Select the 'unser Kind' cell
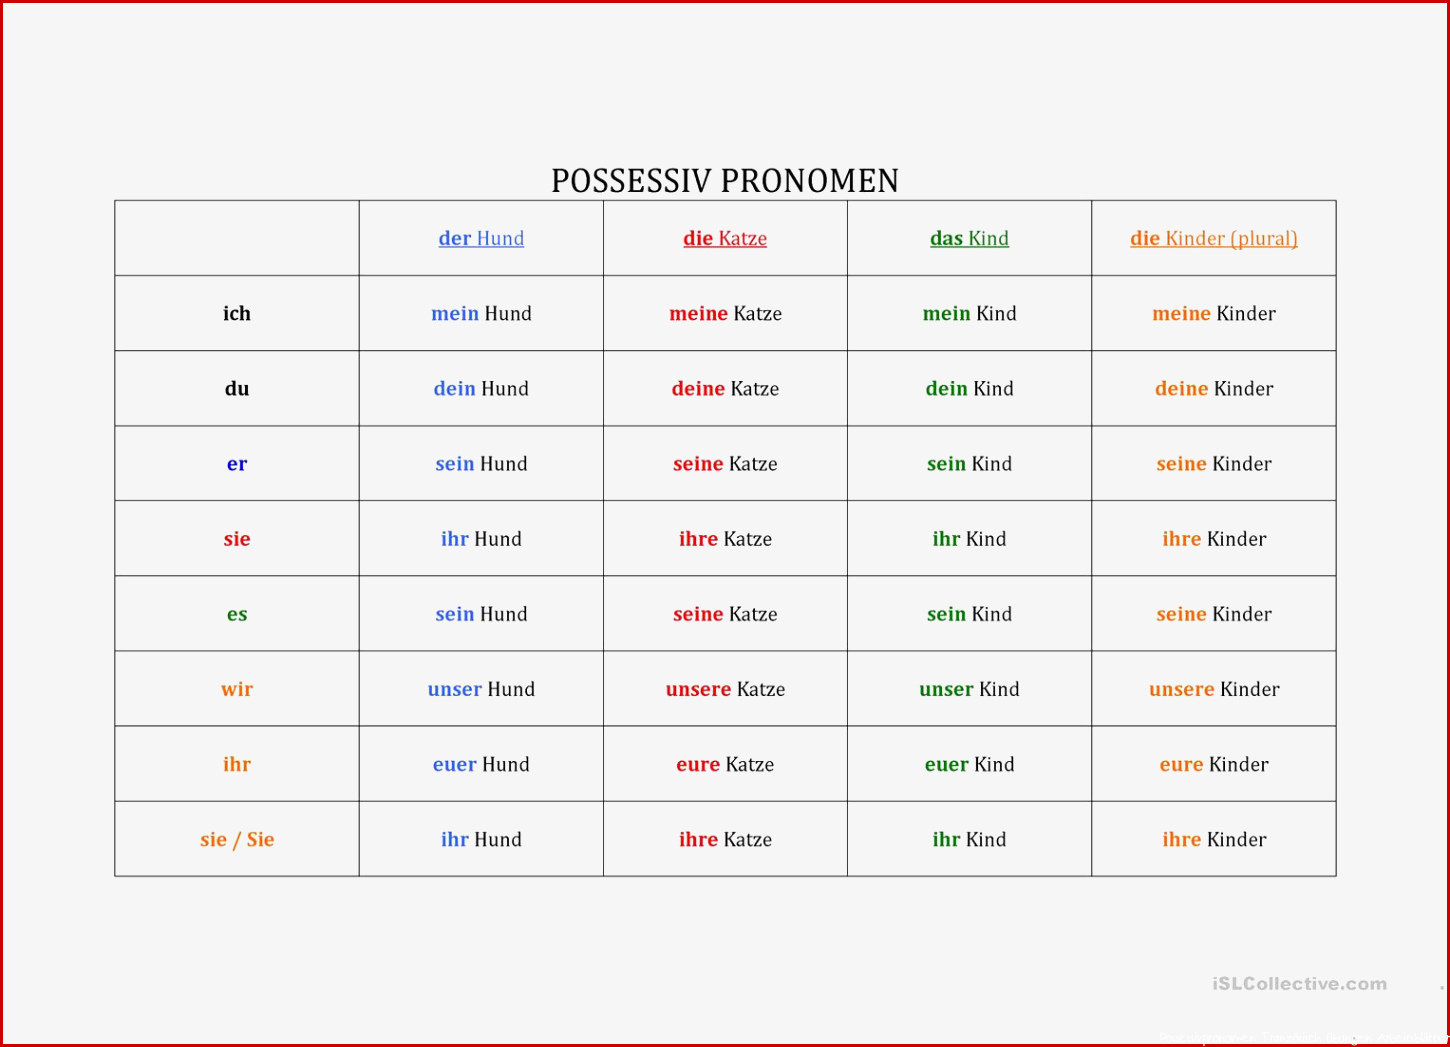Screen dimensions: 1450x1047 (969, 689)
